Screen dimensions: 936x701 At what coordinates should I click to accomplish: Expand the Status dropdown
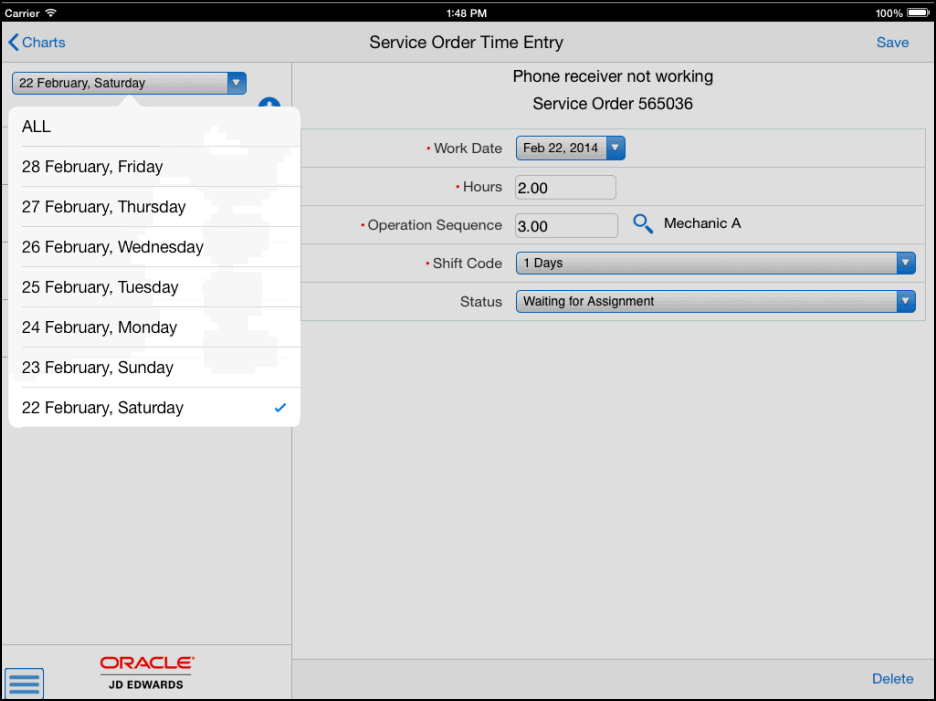coord(715,302)
